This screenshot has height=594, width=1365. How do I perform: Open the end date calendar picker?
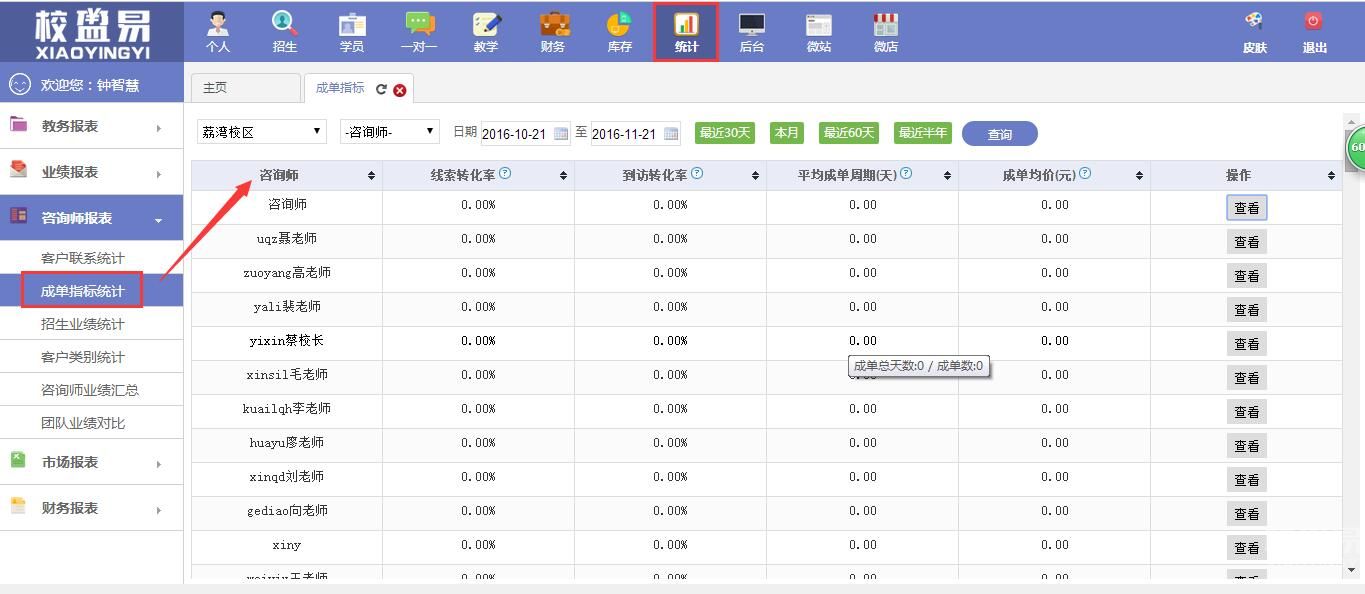[670, 134]
